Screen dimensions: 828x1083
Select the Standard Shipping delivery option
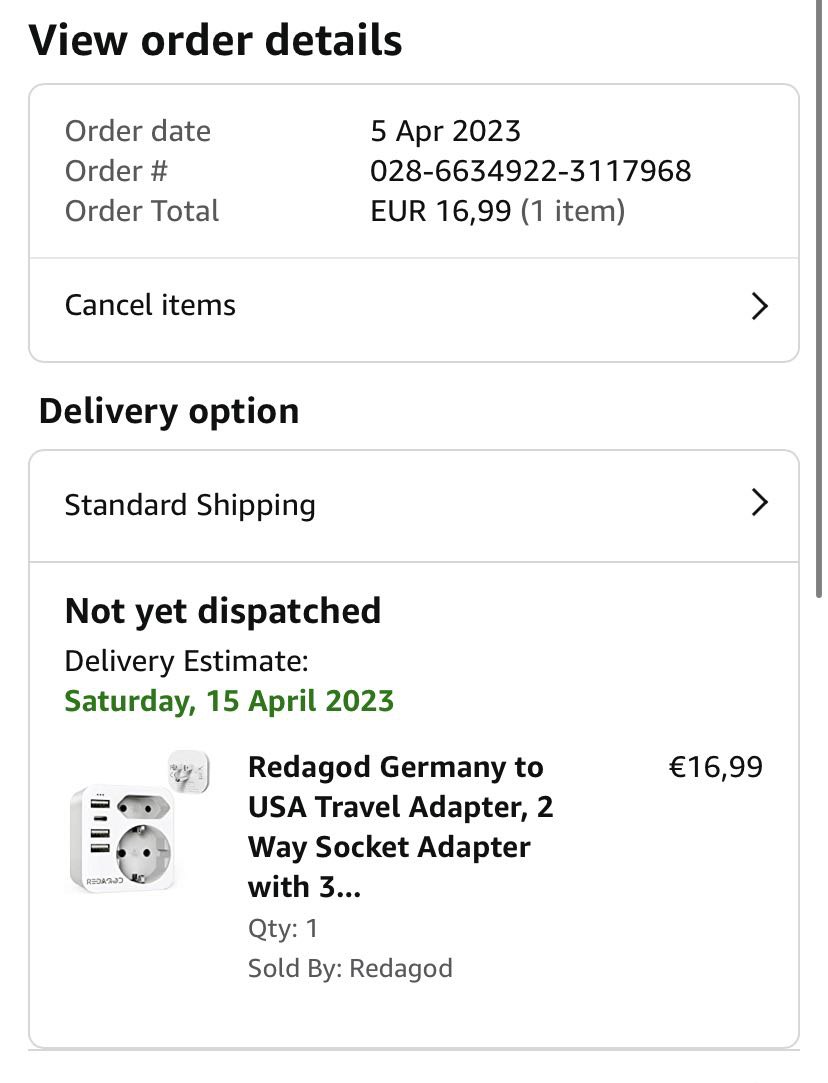pos(190,505)
